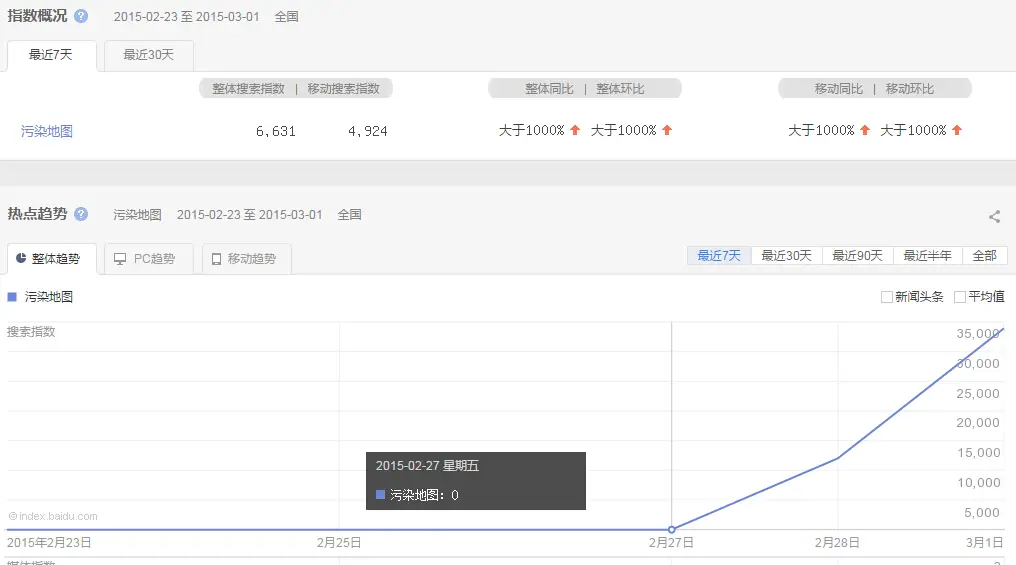
Task: Enable the 新闻头条 checkbox
Action: coord(886,297)
